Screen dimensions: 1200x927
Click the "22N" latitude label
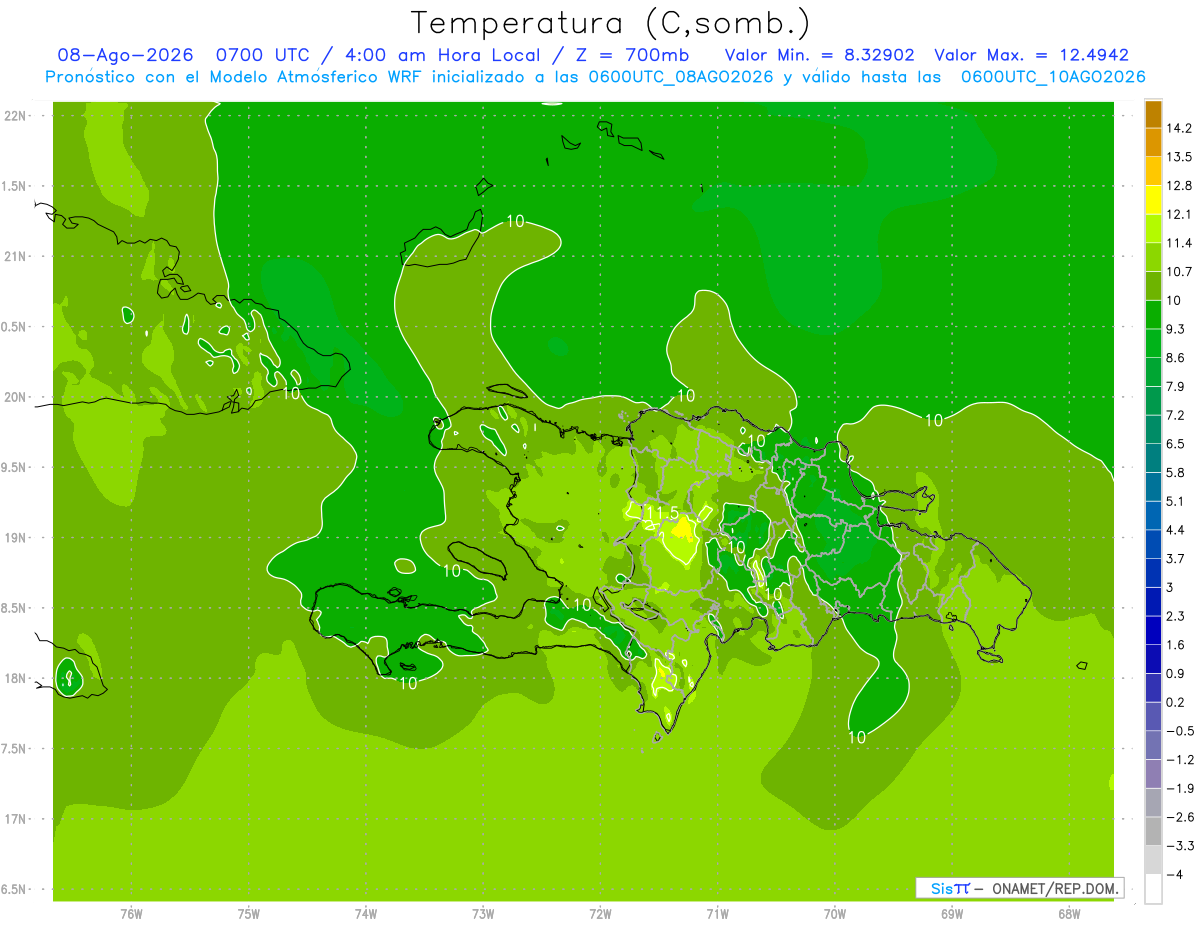coord(16,116)
